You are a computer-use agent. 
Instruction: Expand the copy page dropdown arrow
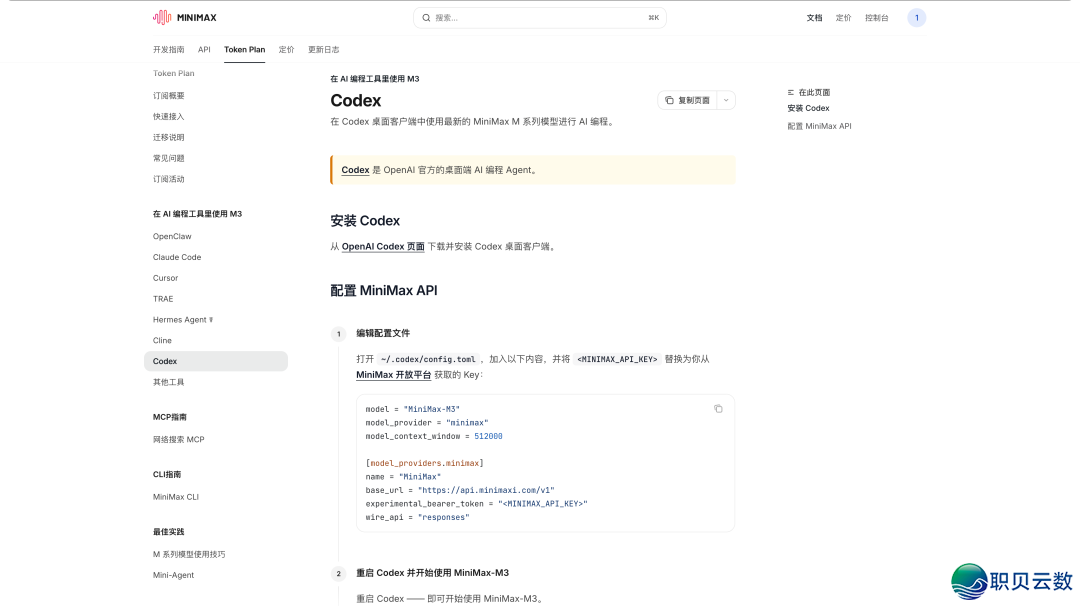click(726, 101)
